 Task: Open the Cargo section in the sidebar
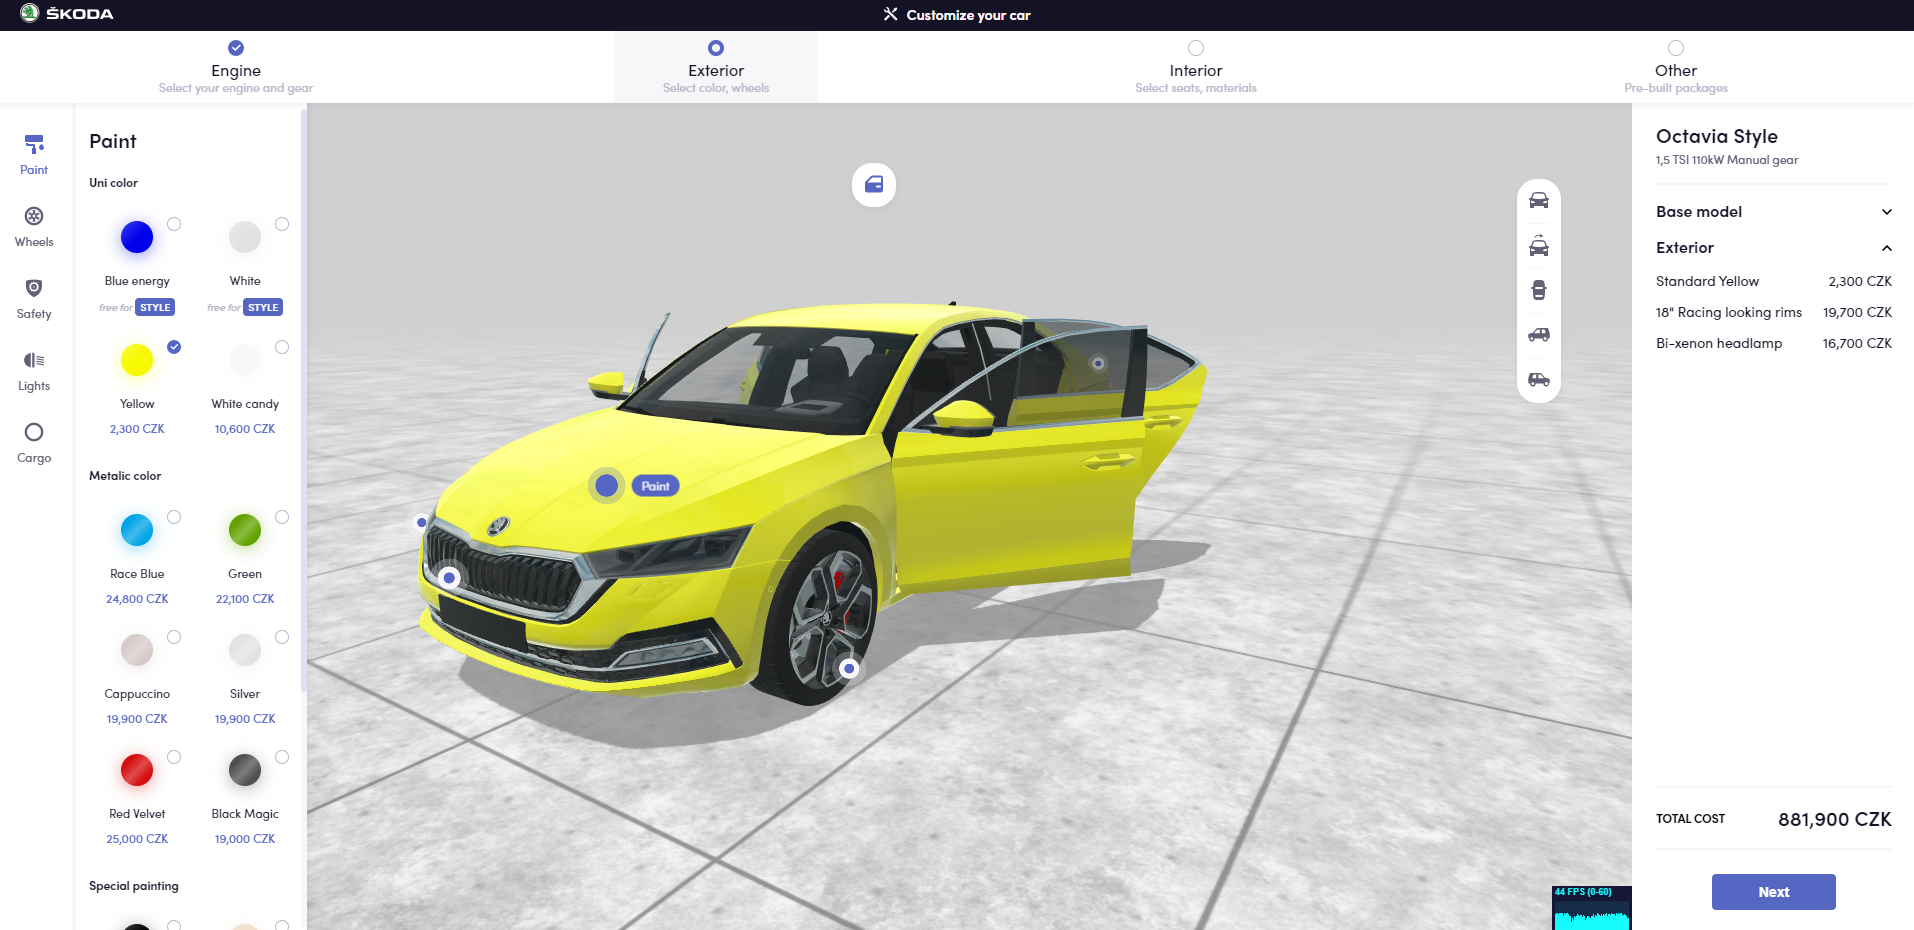pyautogui.click(x=34, y=443)
